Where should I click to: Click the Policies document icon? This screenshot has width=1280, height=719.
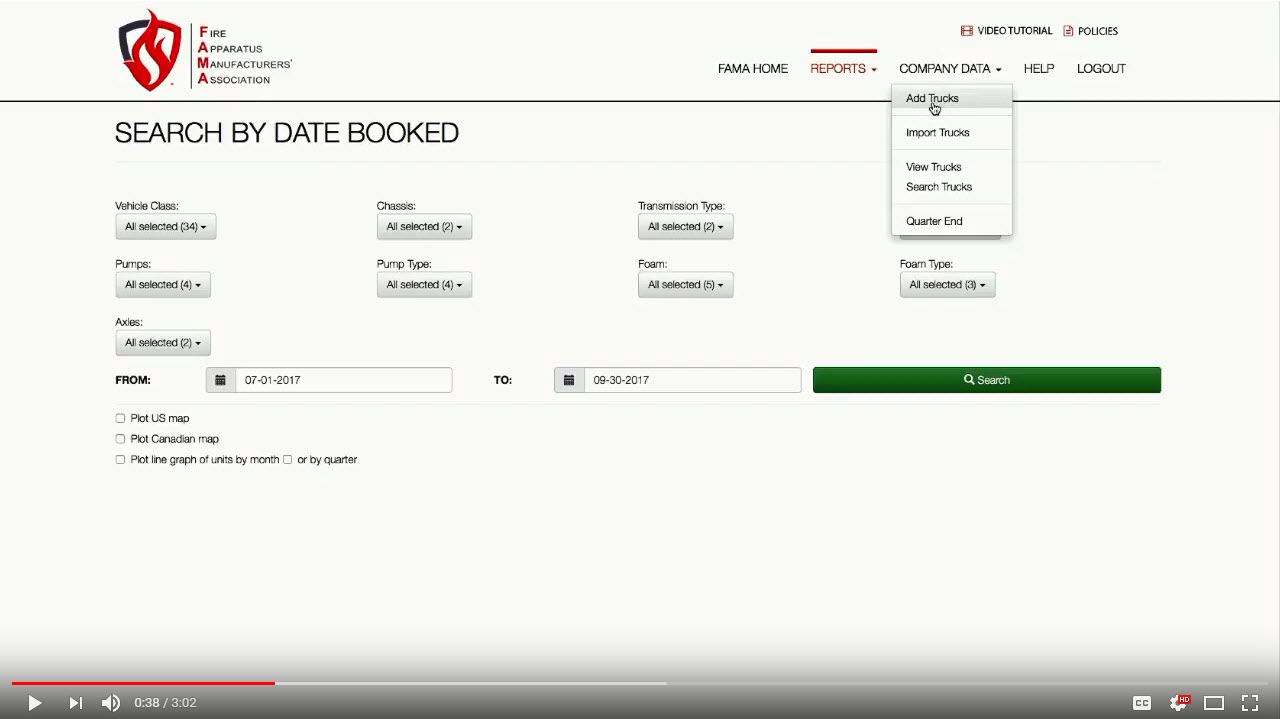[x=1068, y=31]
